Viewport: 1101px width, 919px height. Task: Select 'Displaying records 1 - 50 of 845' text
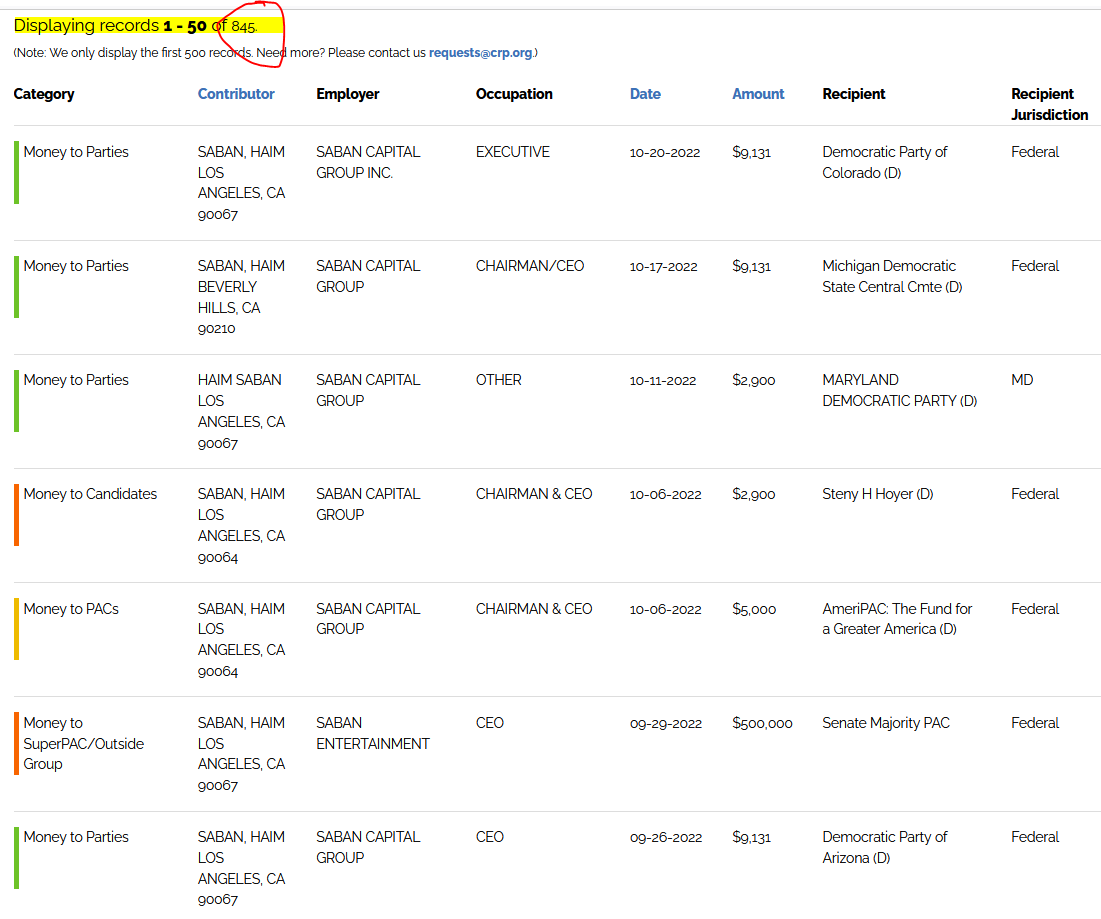[136, 26]
